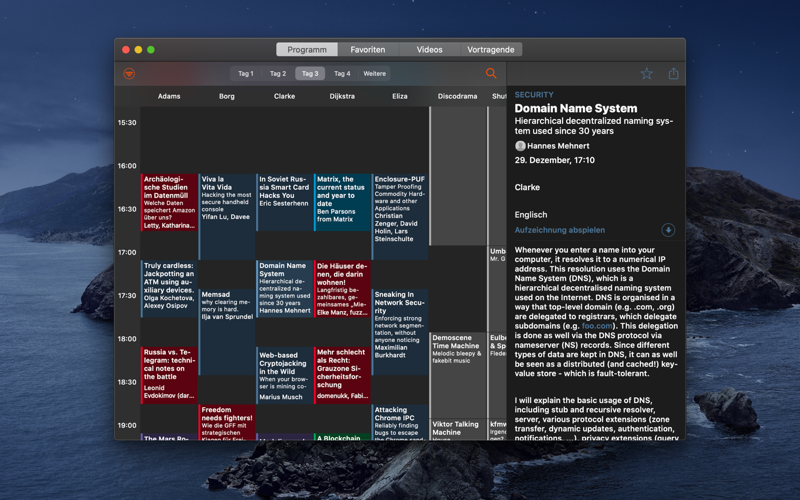Open Web-based Cryptojacking in the Wild talk
This screenshot has width=800, height=500.
pyautogui.click(x=284, y=376)
